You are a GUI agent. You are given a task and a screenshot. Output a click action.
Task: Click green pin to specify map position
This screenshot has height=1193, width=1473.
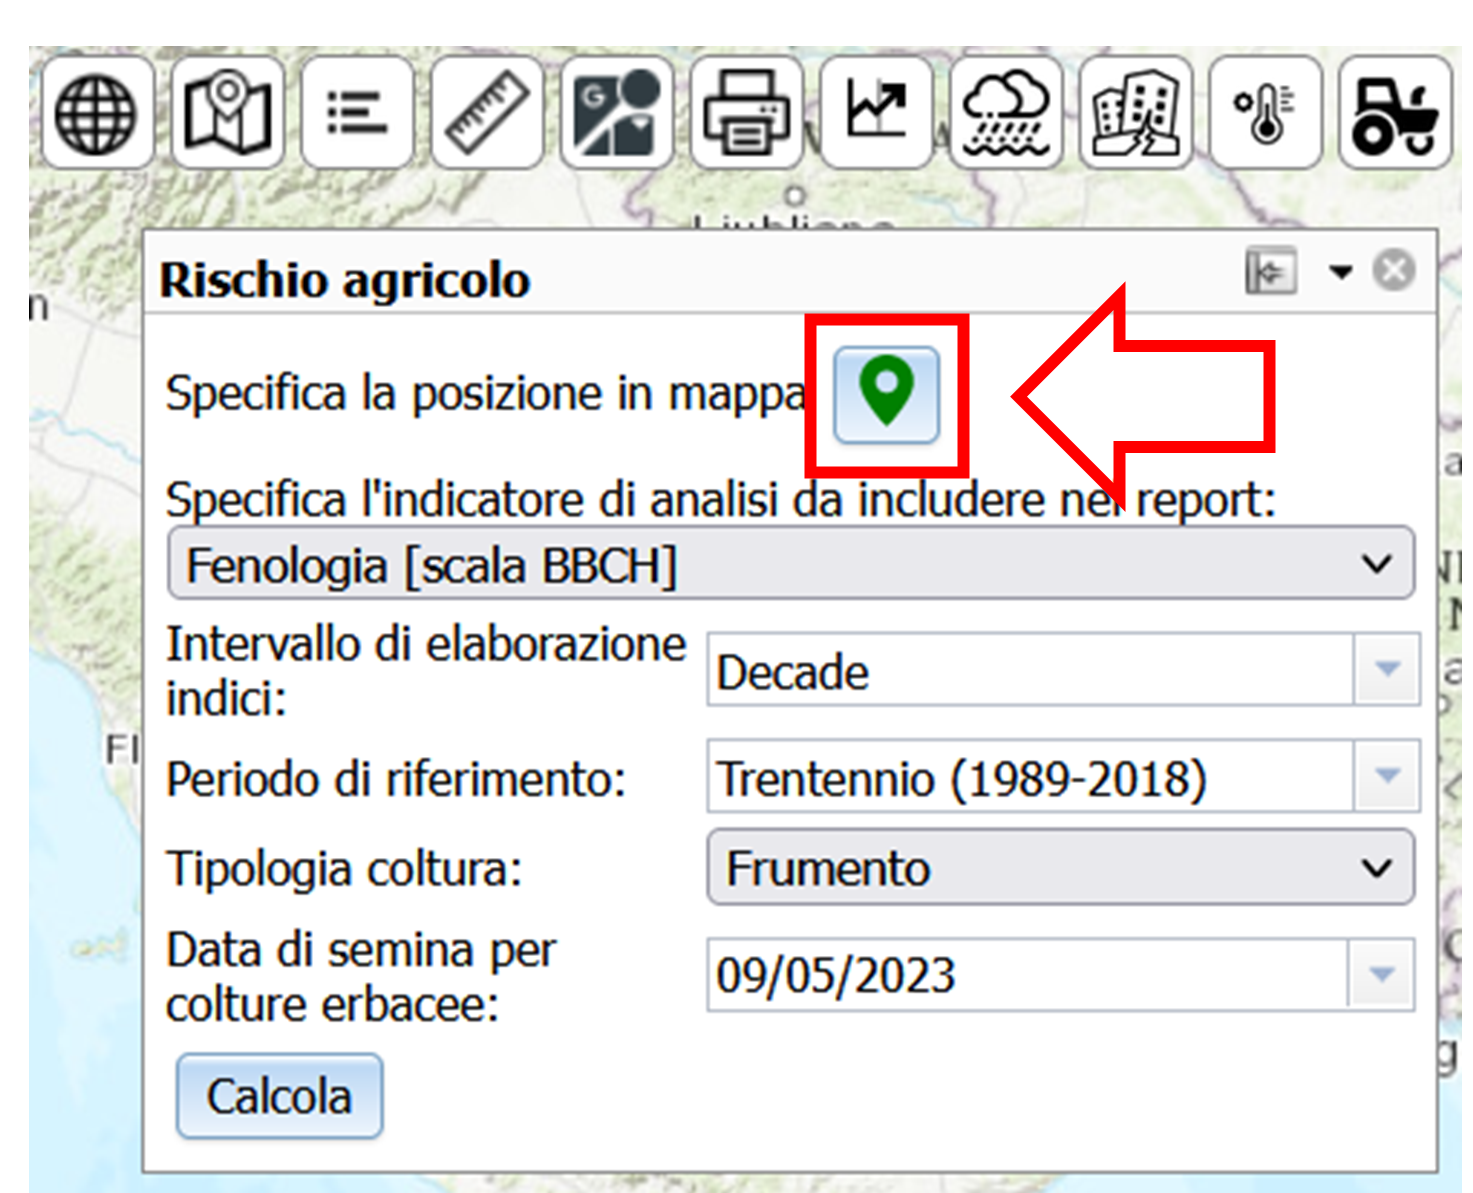click(x=886, y=394)
